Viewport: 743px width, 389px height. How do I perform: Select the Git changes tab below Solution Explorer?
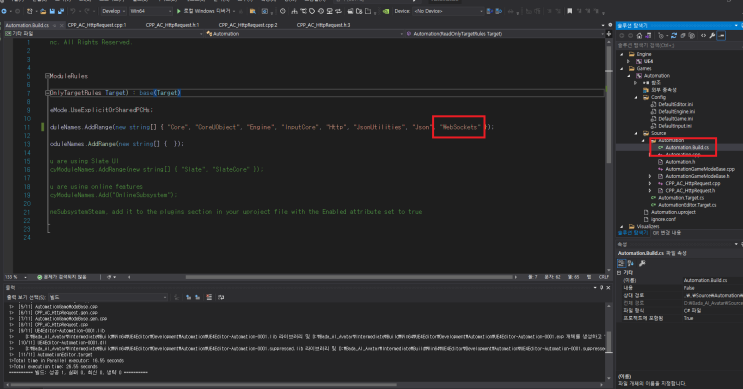click(666, 233)
